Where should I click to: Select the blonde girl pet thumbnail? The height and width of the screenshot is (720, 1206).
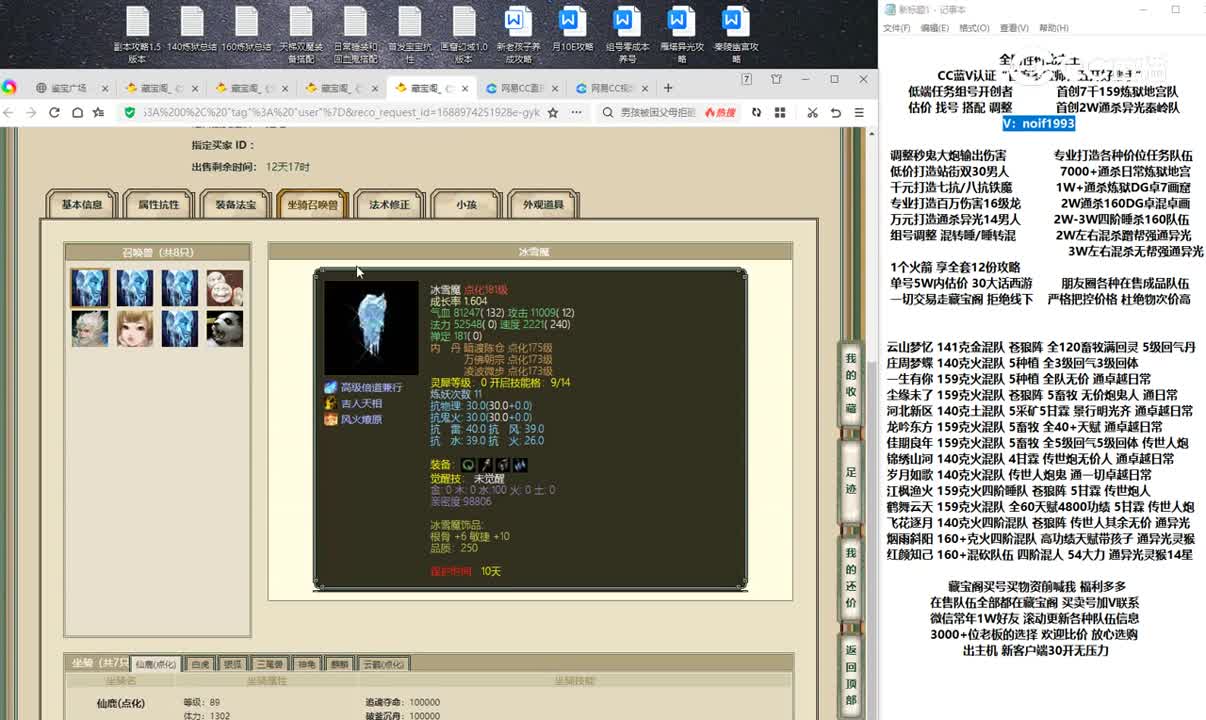(135, 328)
